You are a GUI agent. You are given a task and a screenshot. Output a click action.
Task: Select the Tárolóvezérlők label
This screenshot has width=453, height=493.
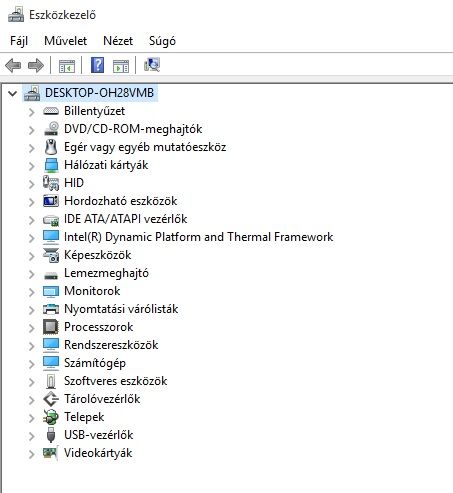tap(102, 399)
